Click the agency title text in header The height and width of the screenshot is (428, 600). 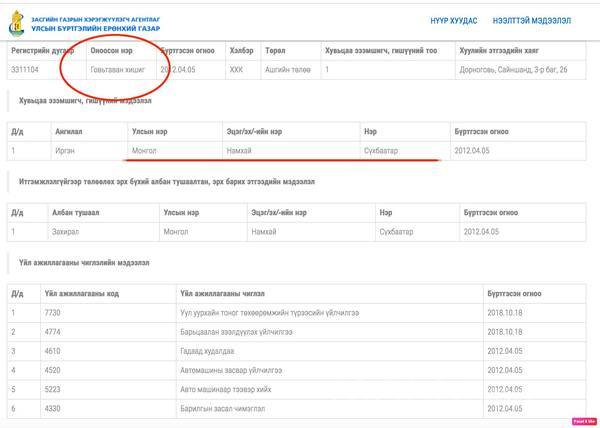point(95,21)
